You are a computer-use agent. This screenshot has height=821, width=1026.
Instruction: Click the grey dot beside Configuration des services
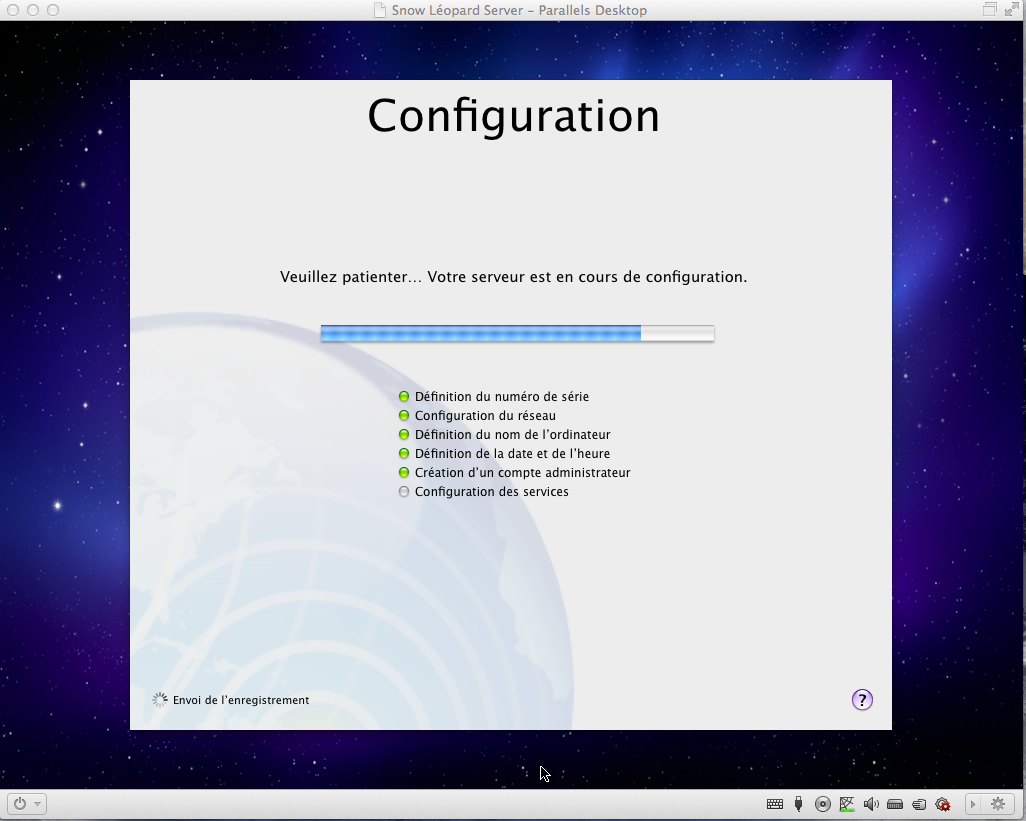404,491
